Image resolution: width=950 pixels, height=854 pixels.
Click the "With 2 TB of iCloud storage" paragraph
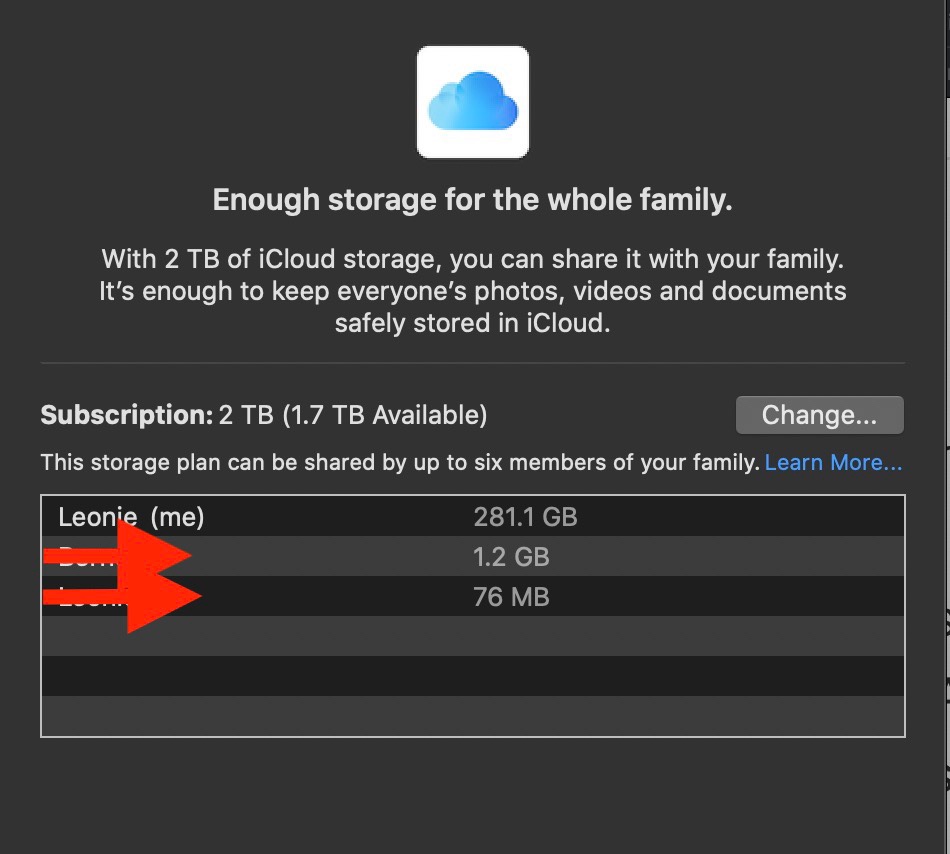click(x=473, y=291)
